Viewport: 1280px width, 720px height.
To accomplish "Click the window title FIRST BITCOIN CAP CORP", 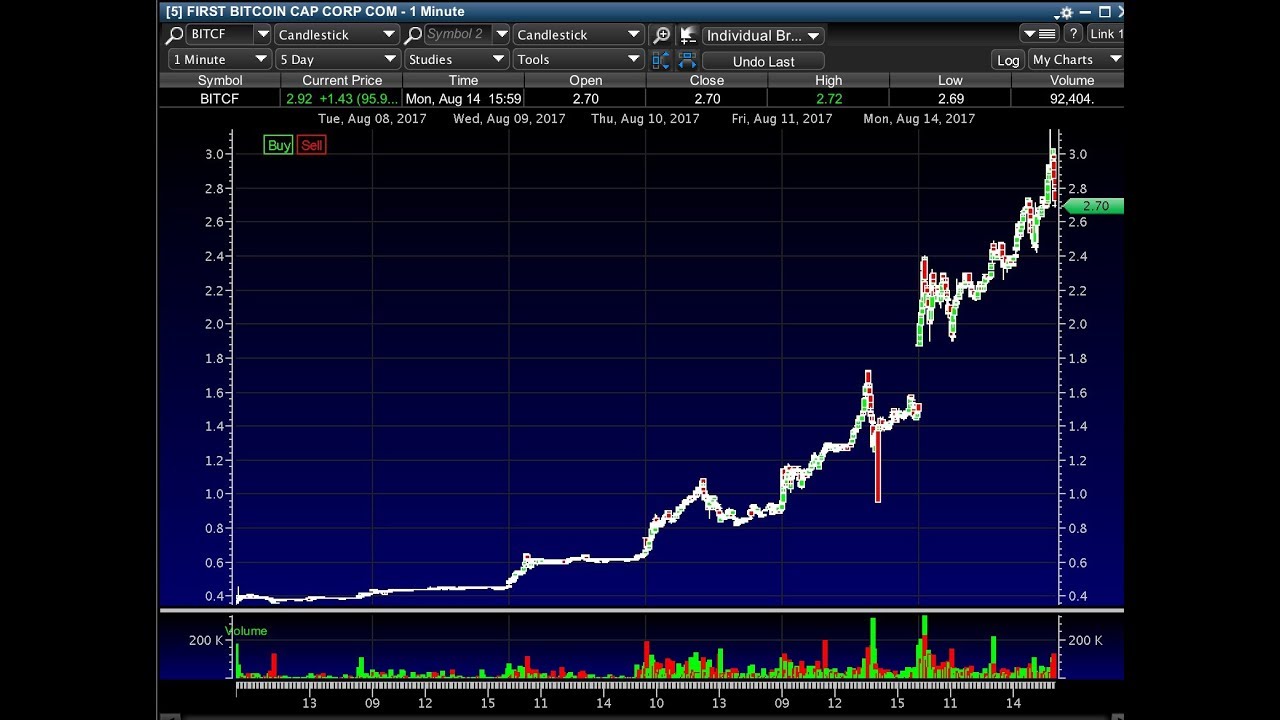I will (x=315, y=11).
